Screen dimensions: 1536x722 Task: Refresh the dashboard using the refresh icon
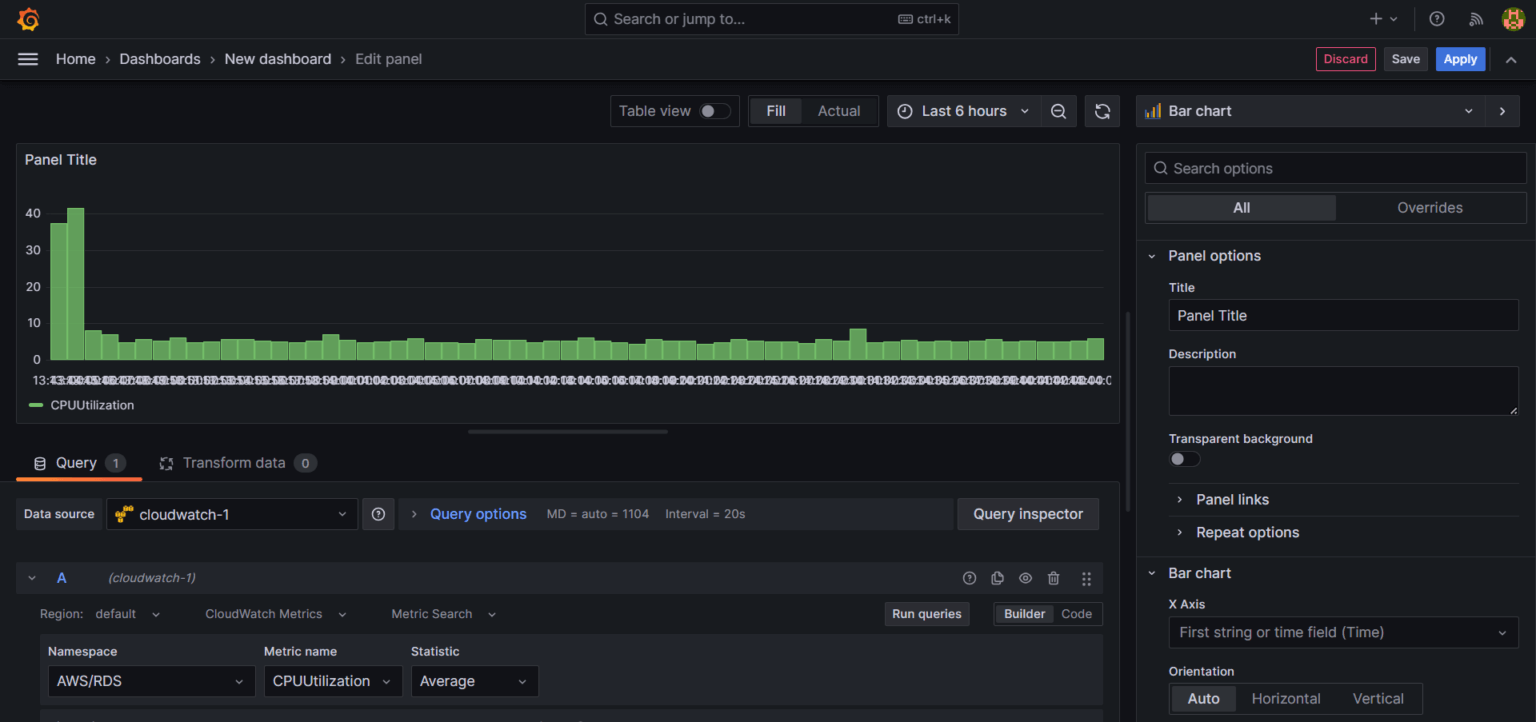(1101, 111)
